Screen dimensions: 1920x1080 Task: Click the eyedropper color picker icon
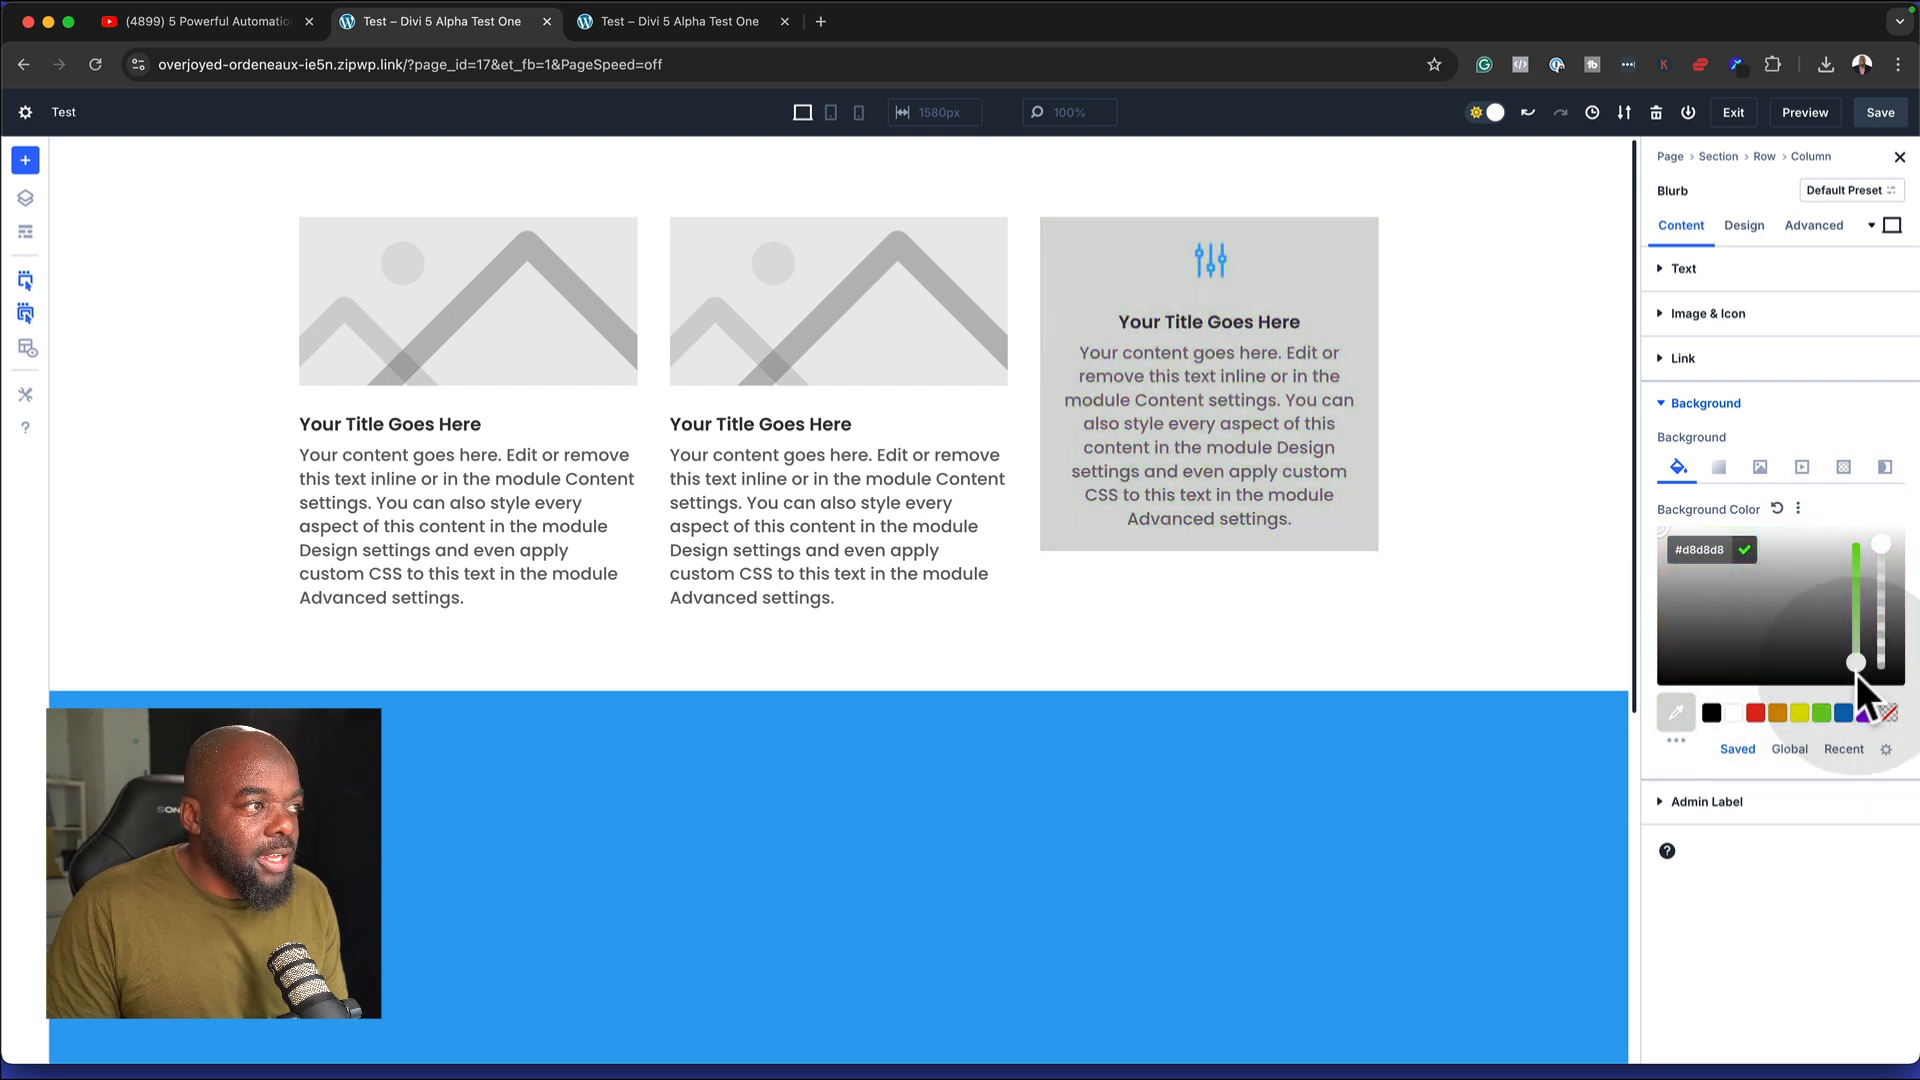(x=1676, y=713)
